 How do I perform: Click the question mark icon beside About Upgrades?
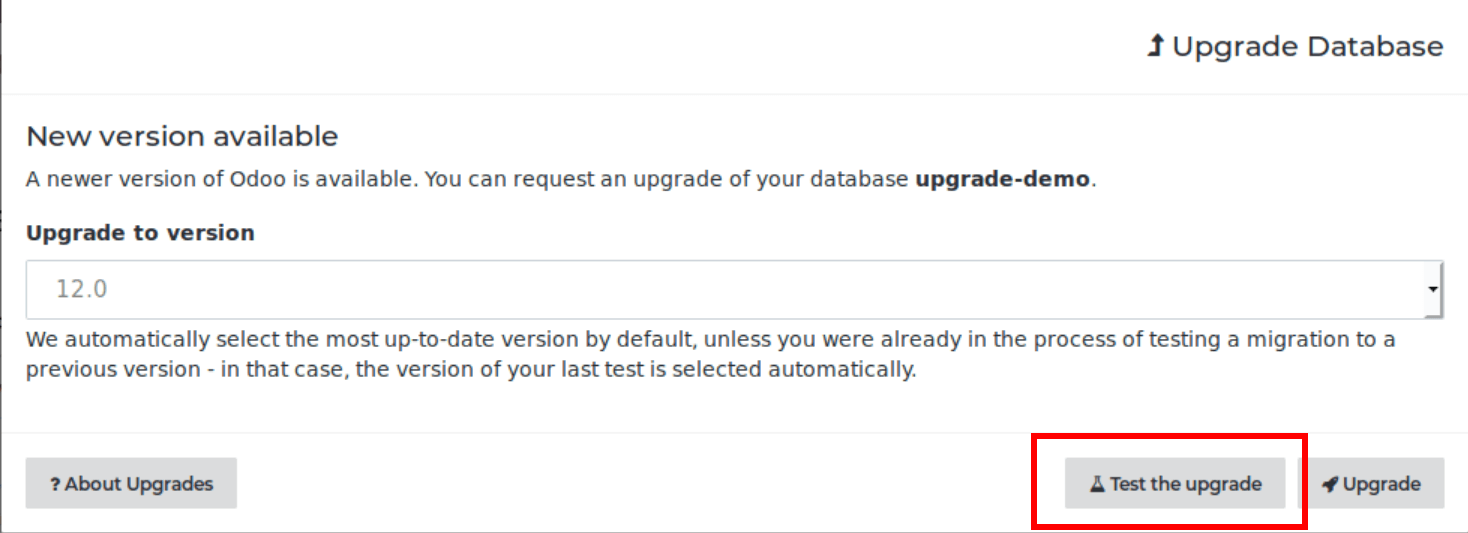pos(55,484)
